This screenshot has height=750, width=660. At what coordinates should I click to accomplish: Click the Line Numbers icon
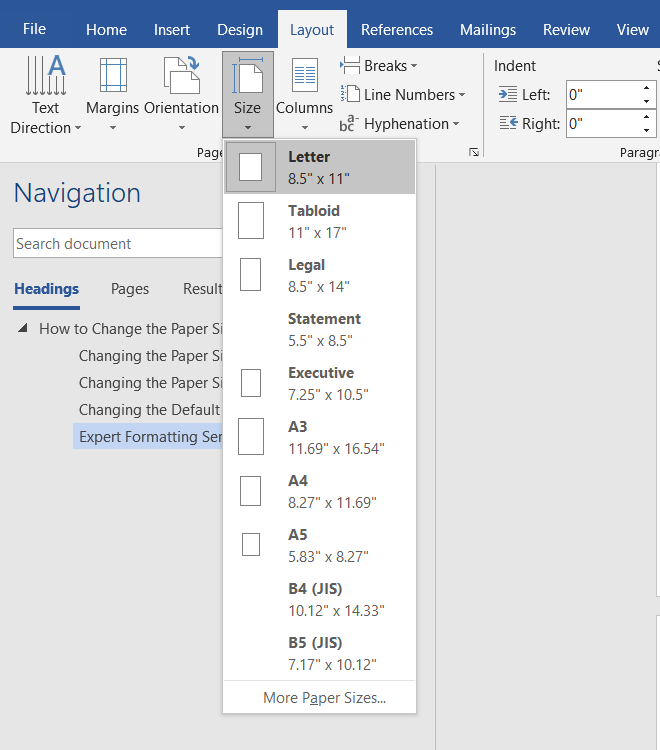tap(350, 95)
